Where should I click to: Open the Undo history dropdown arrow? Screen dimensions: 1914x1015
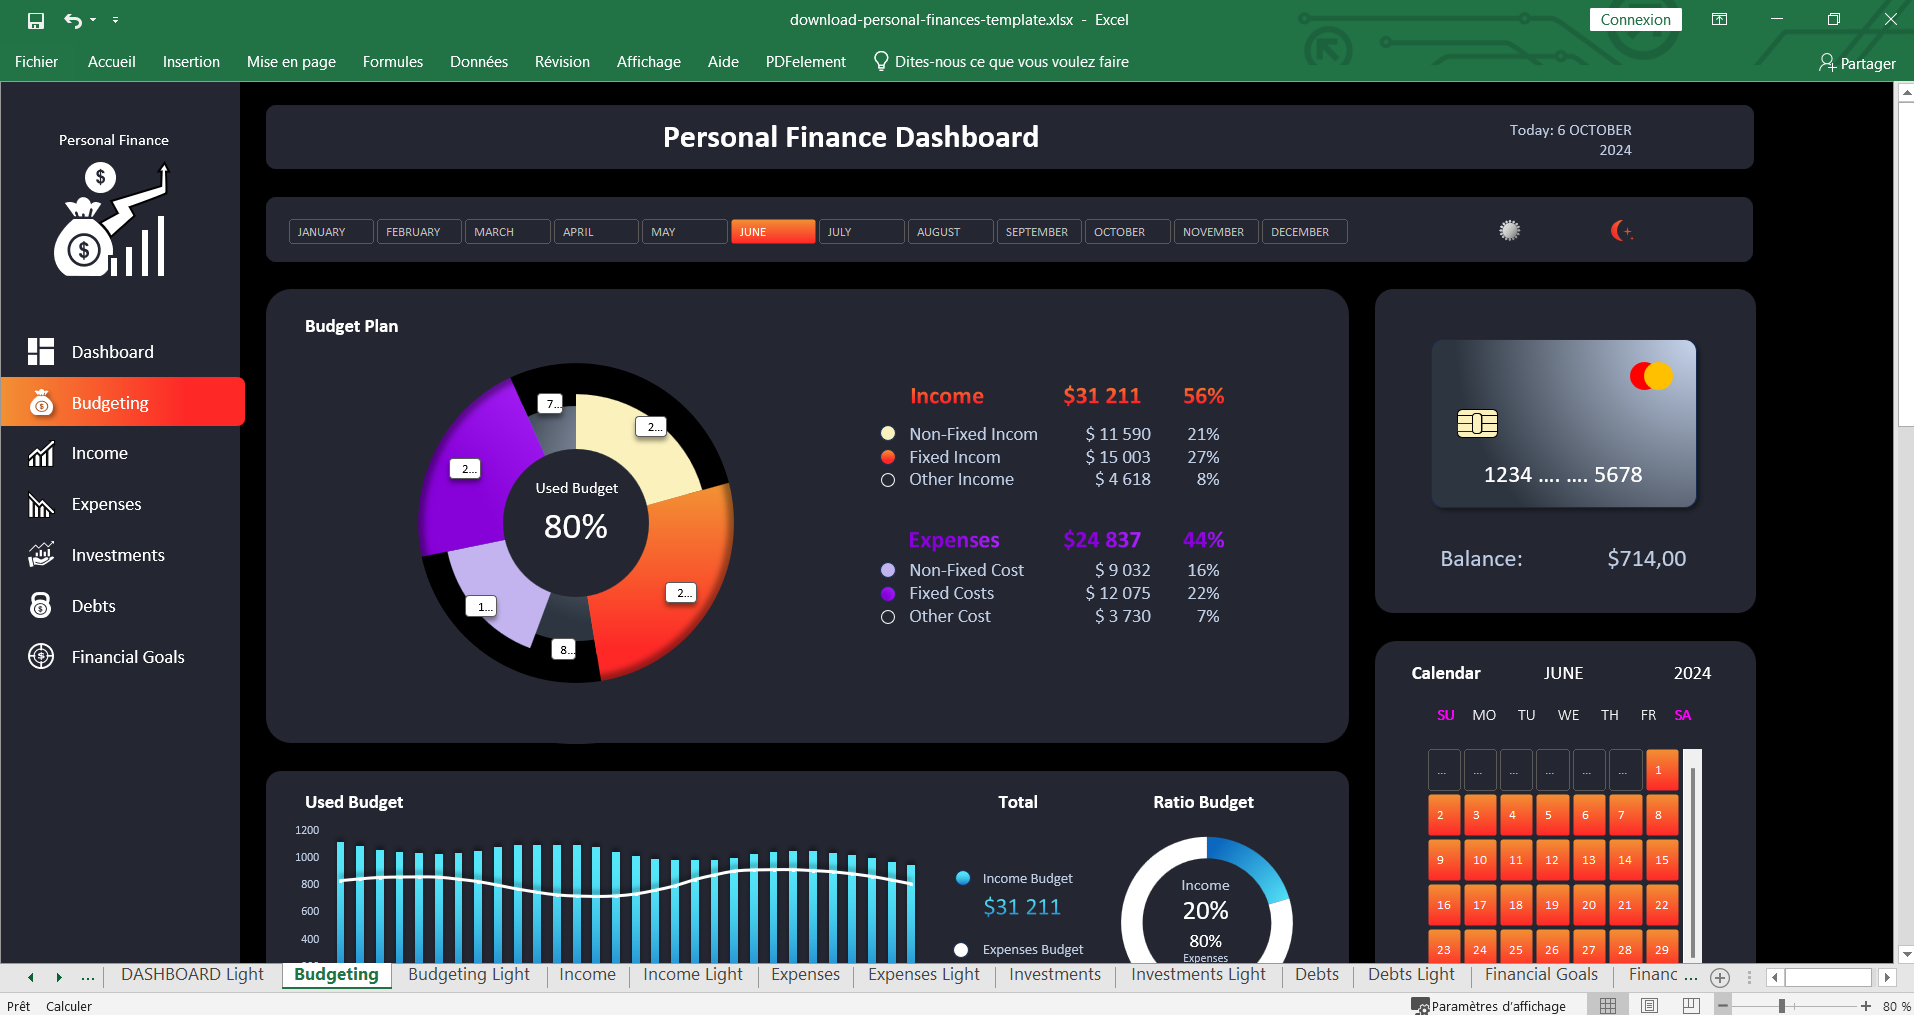point(93,20)
